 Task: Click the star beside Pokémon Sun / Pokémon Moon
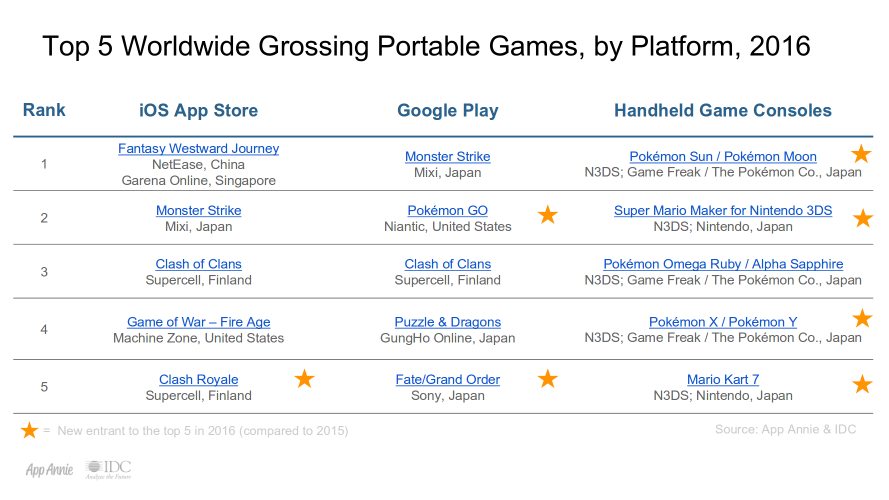coord(861,153)
